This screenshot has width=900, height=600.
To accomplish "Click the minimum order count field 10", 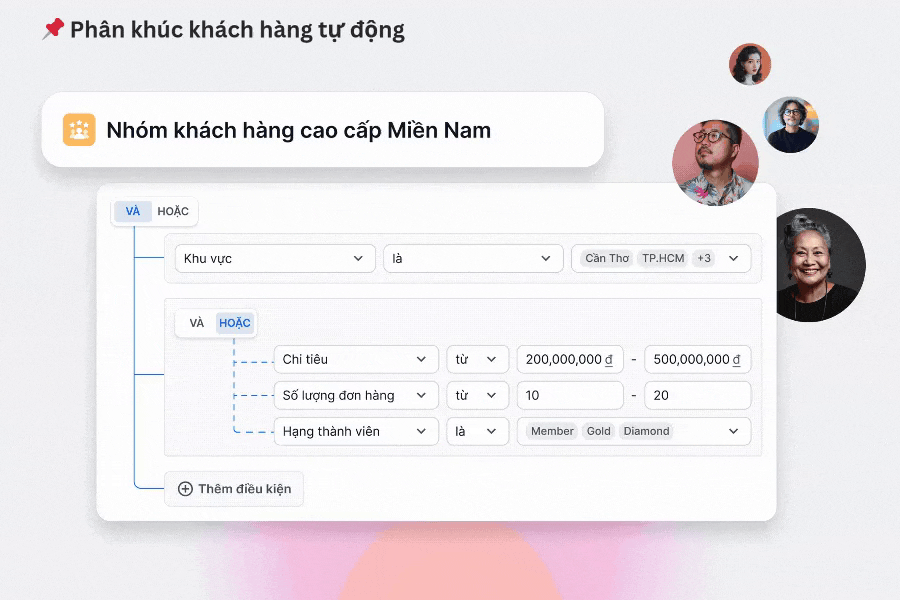I will coord(570,396).
